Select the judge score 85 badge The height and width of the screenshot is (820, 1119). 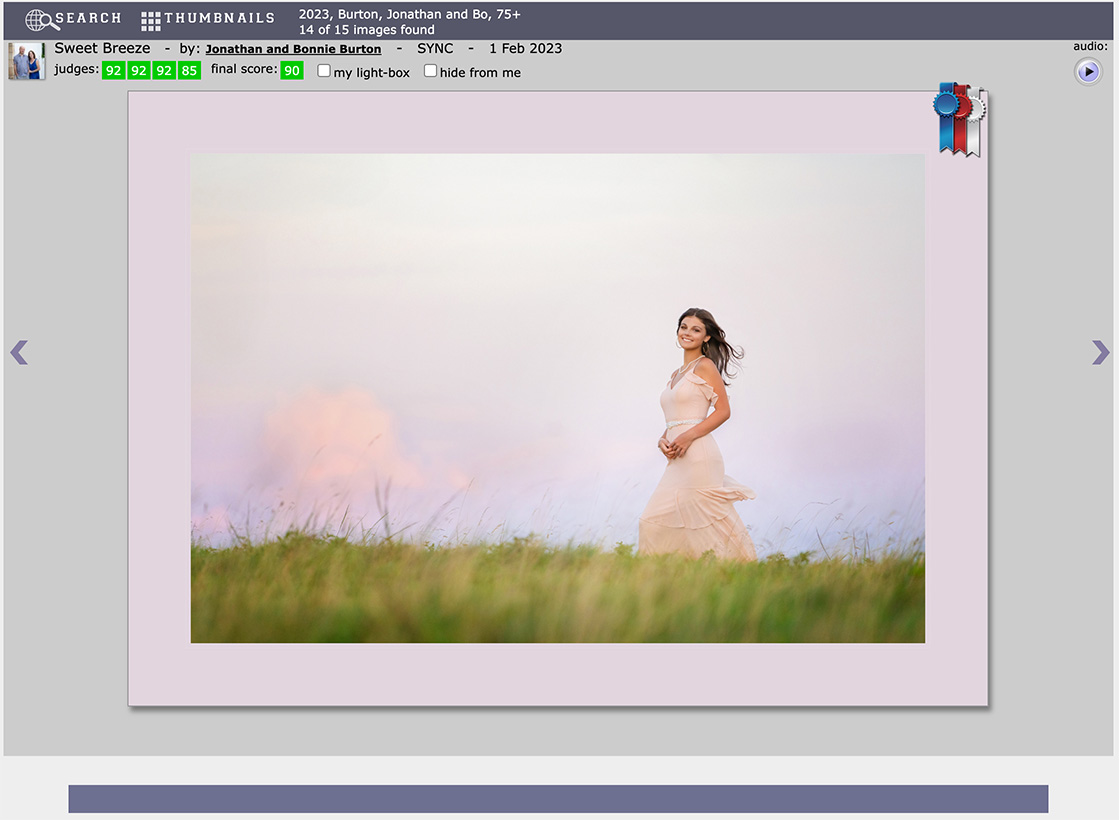189,71
